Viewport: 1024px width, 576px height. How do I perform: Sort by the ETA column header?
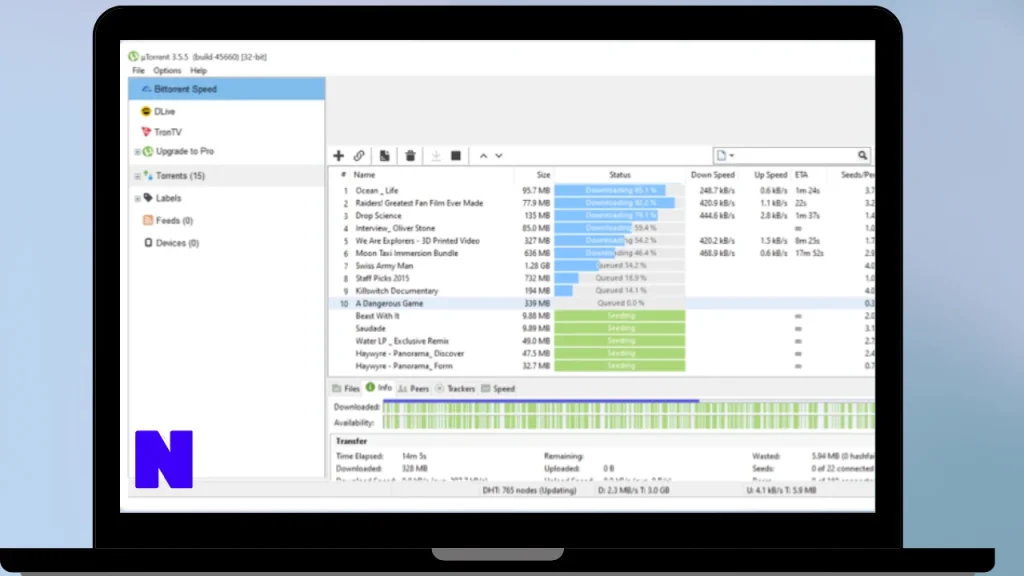coord(801,175)
